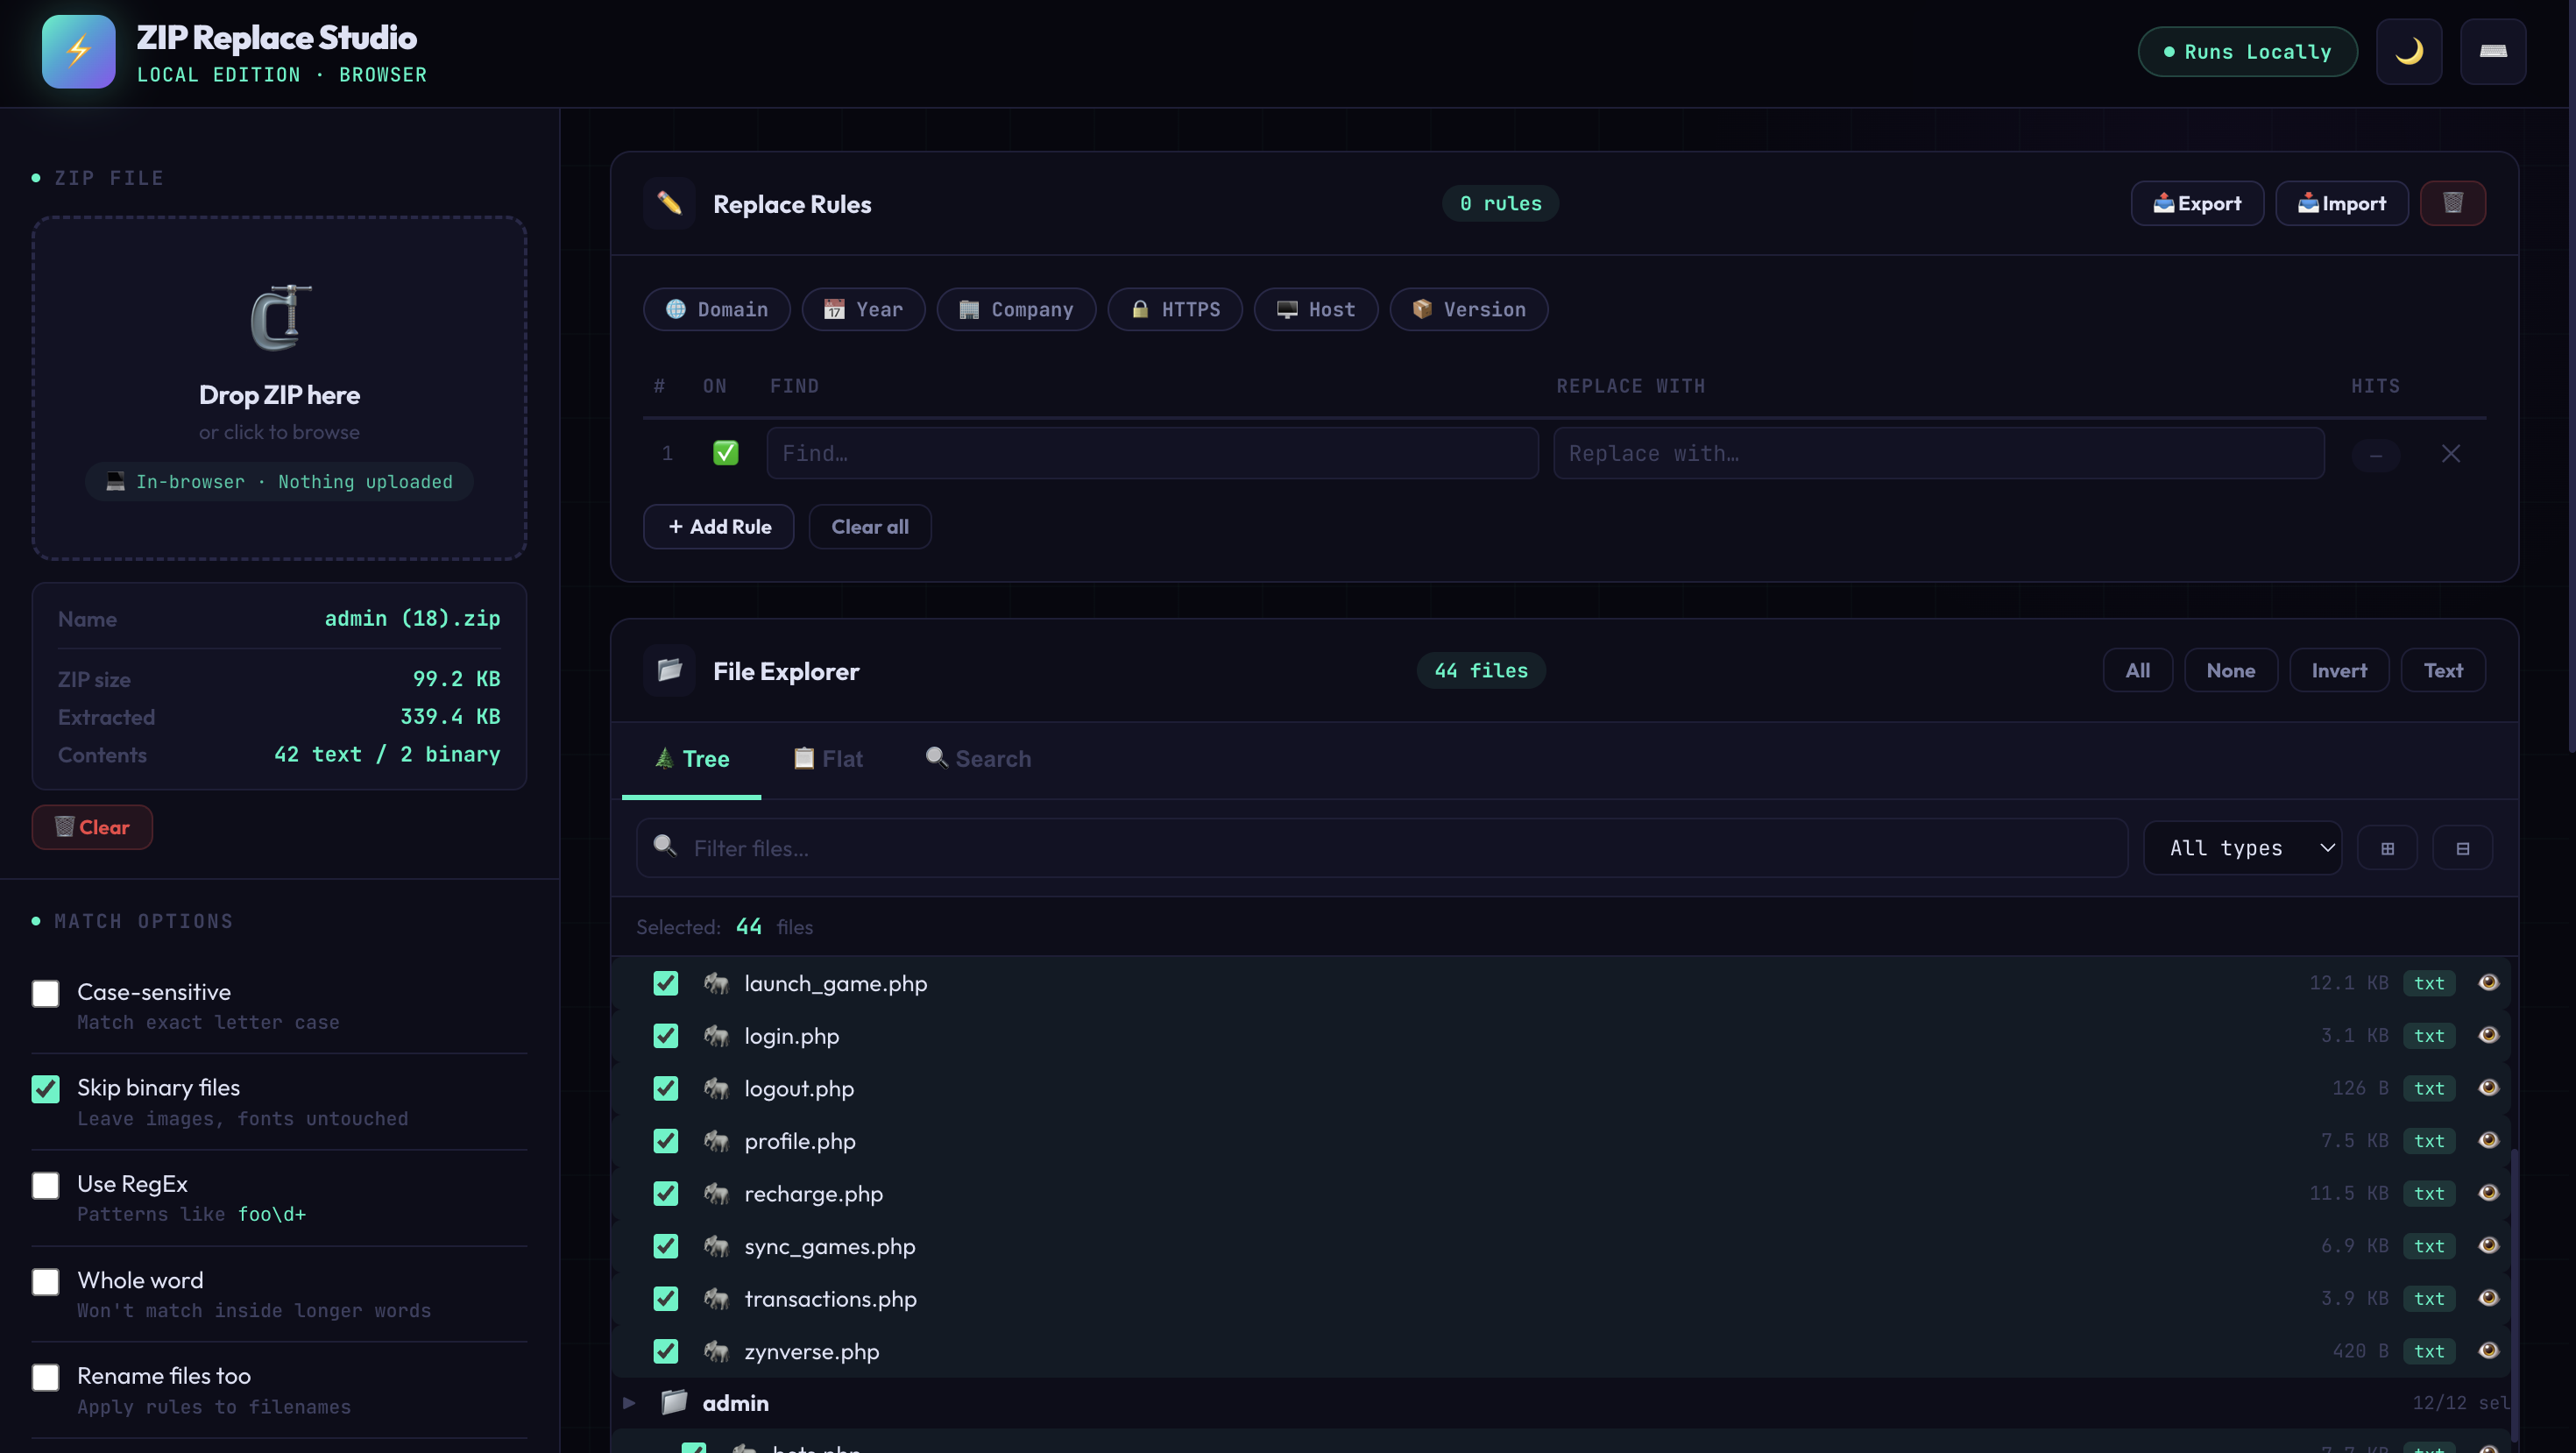Screen dimensions: 2576x1453
Task: Collapse all folders with the minus-box icon
Action: point(2462,848)
